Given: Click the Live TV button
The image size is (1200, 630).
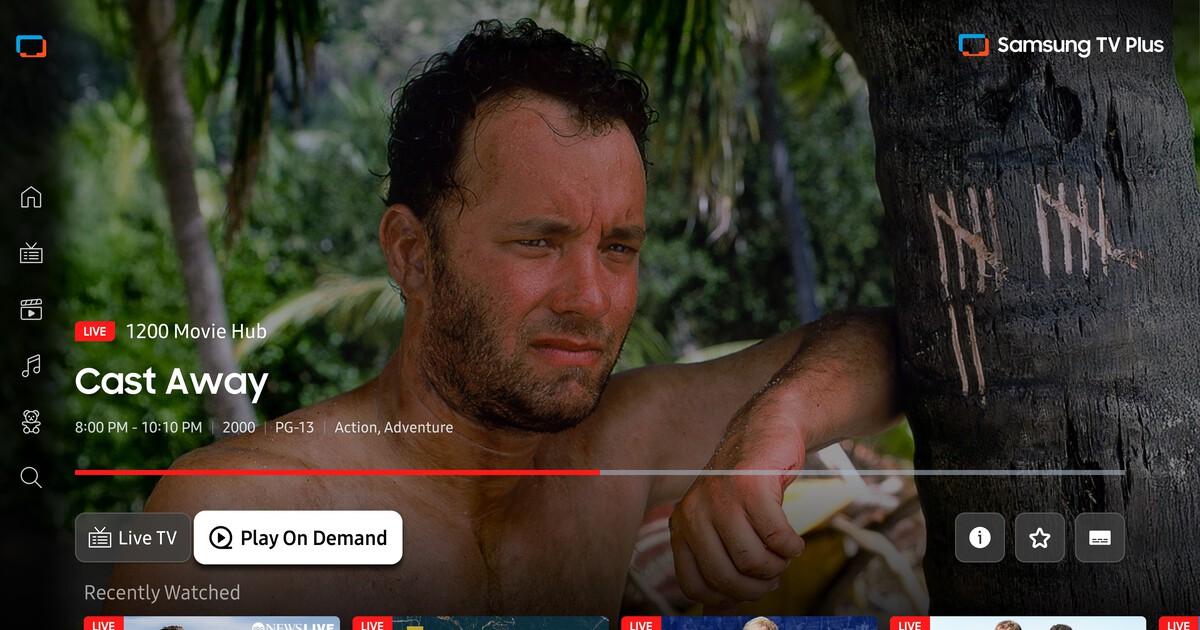Looking at the screenshot, I should (x=133, y=538).
